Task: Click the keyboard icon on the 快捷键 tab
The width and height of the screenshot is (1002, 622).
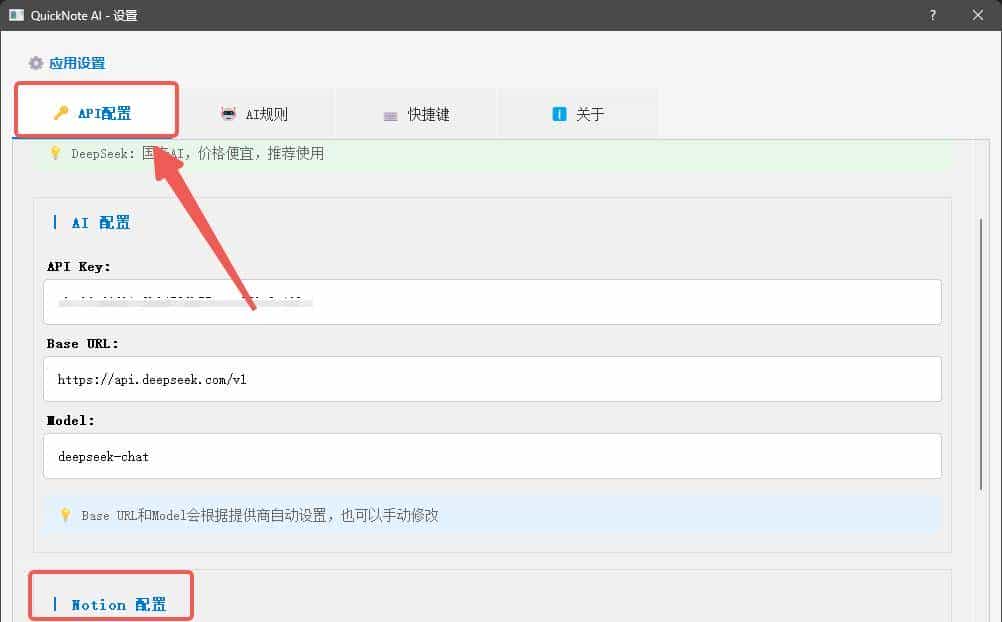Action: pos(390,113)
